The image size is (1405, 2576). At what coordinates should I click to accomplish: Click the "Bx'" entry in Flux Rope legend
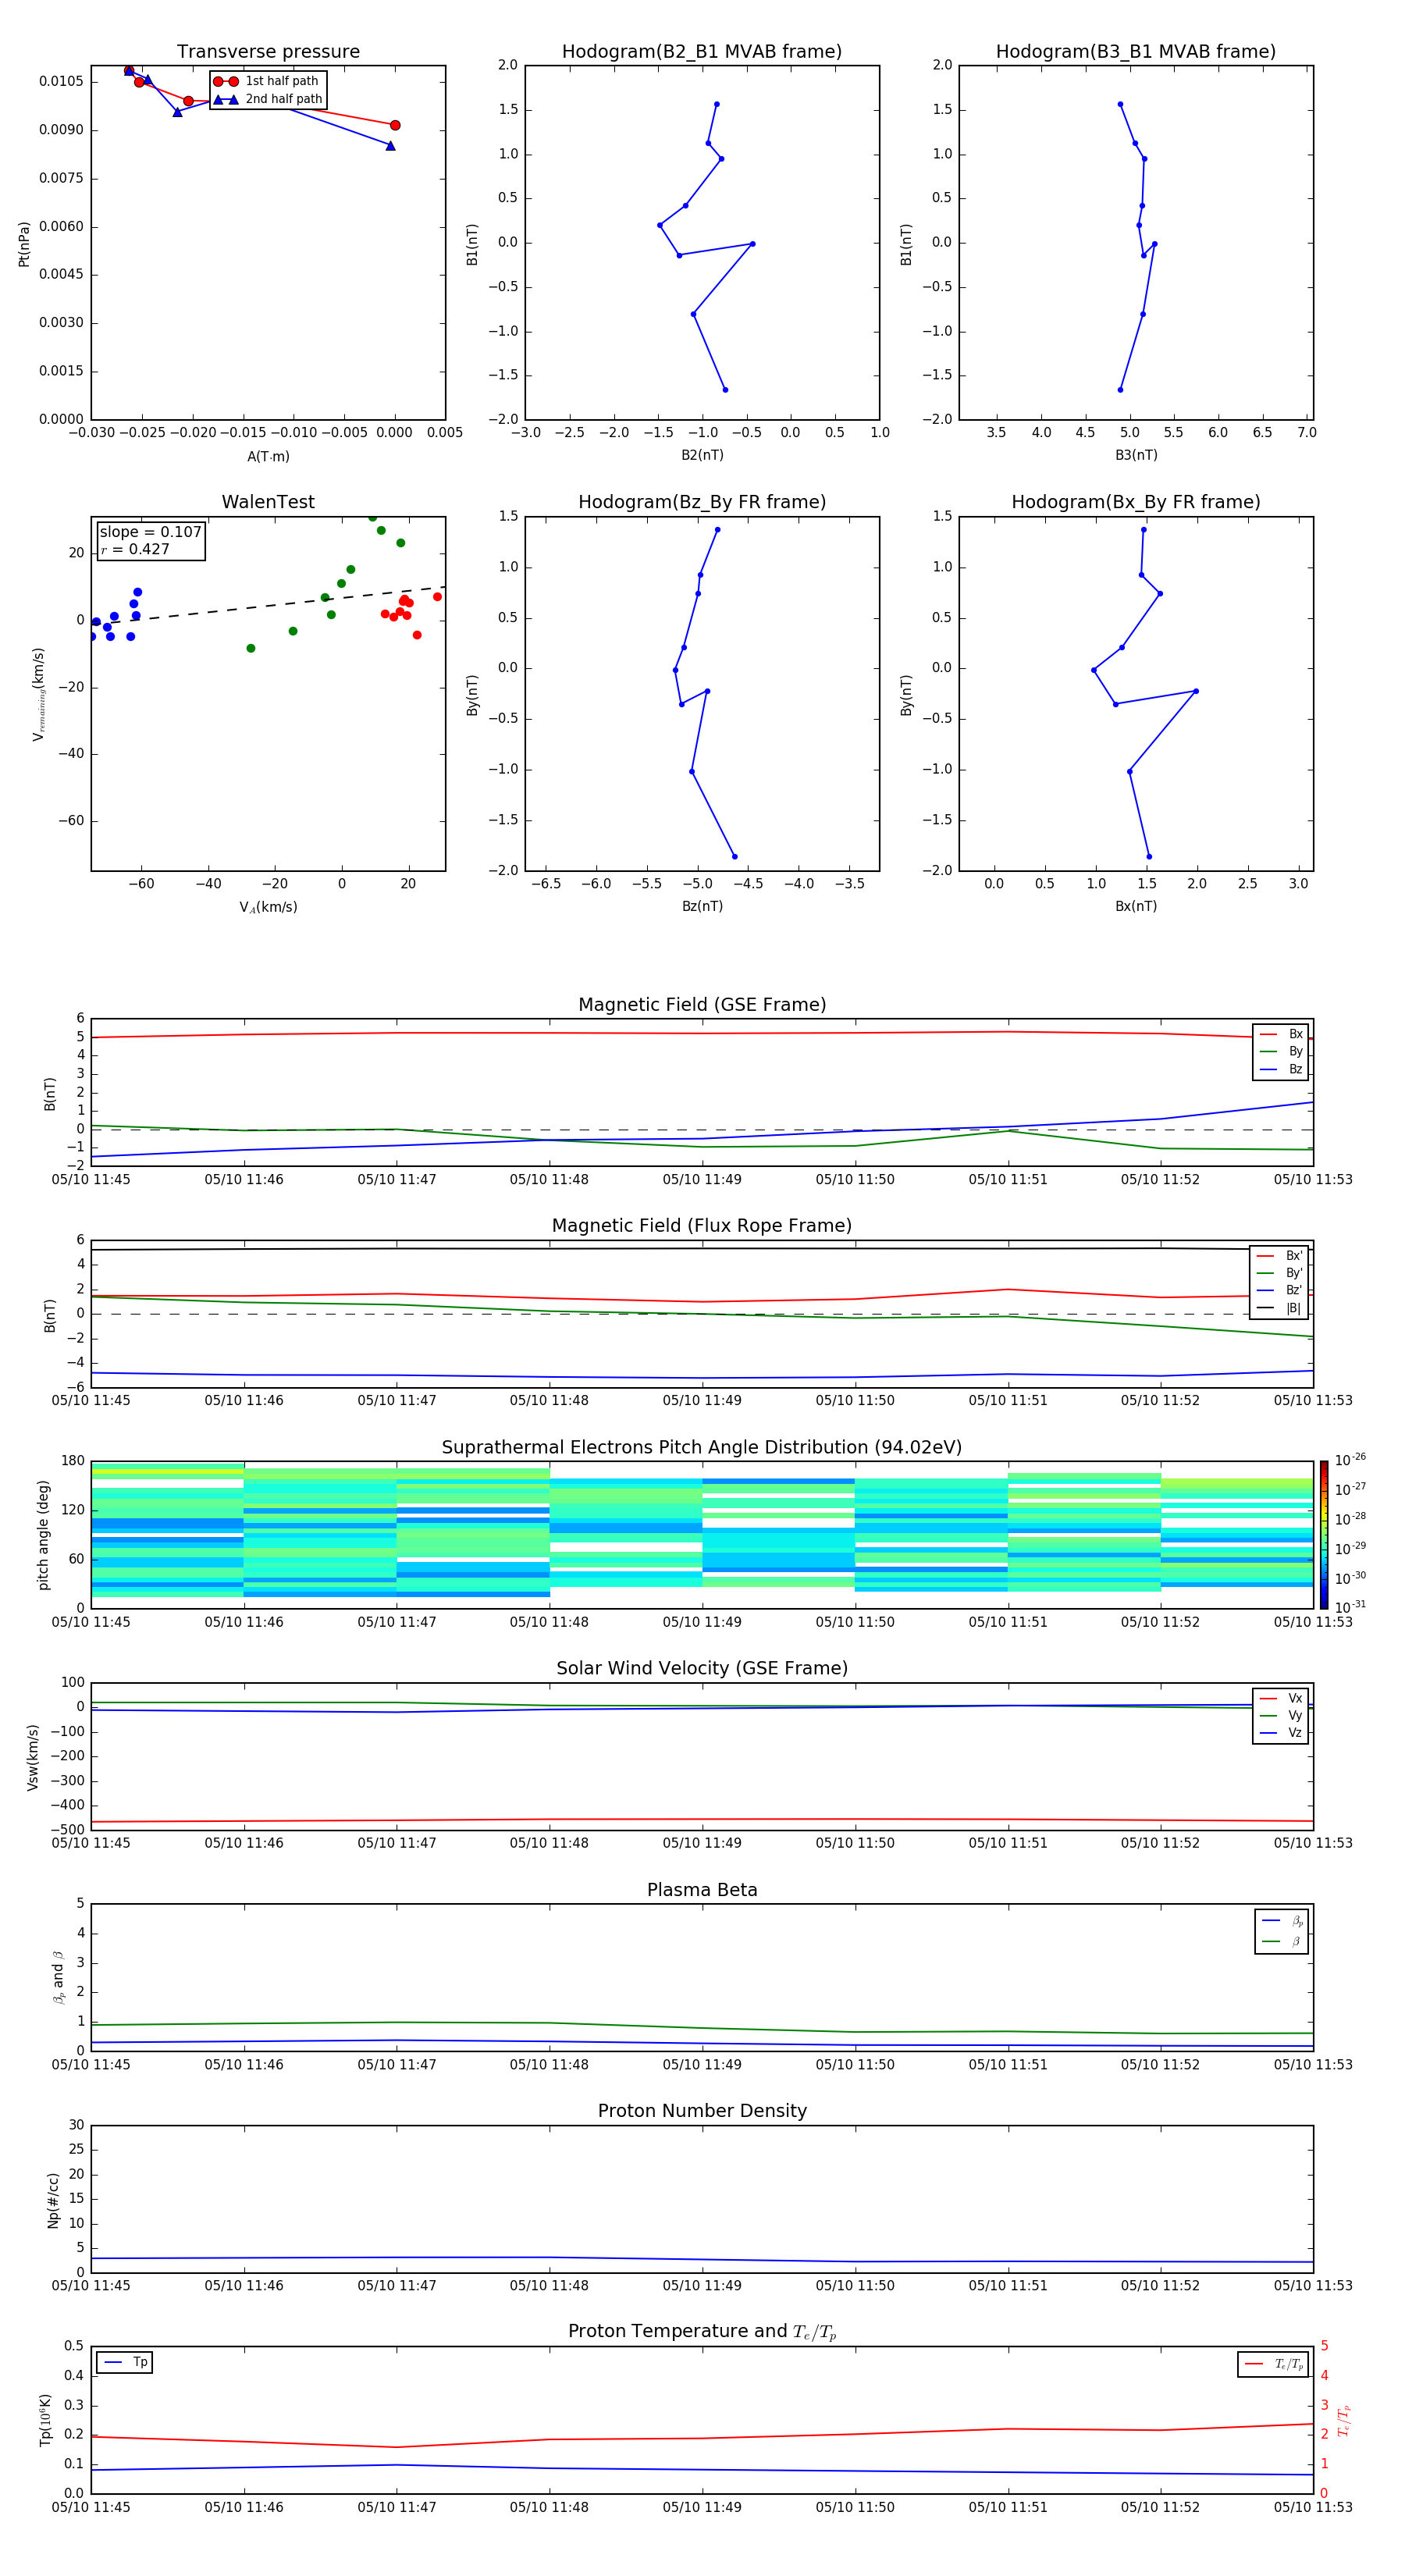click(1279, 1256)
